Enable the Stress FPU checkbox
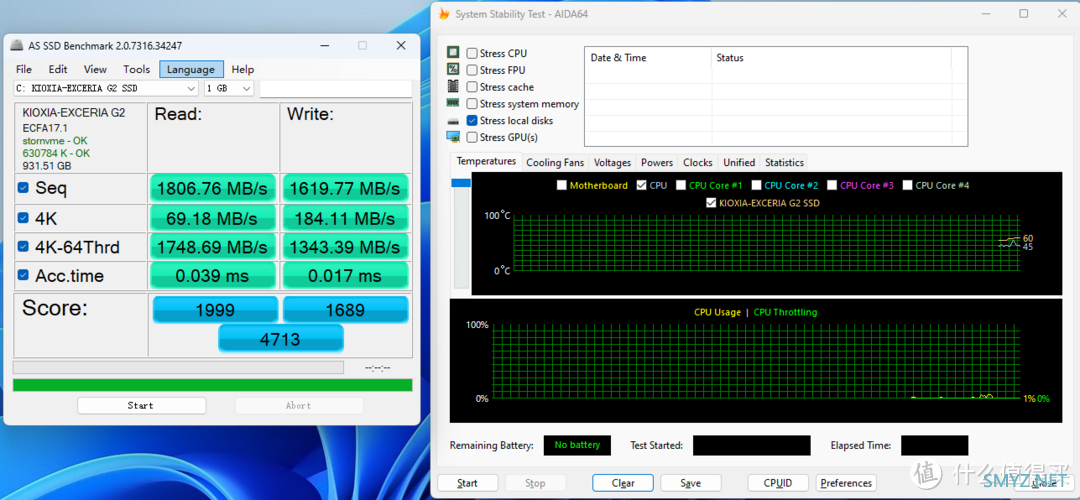1080x500 pixels. [x=472, y=70]
